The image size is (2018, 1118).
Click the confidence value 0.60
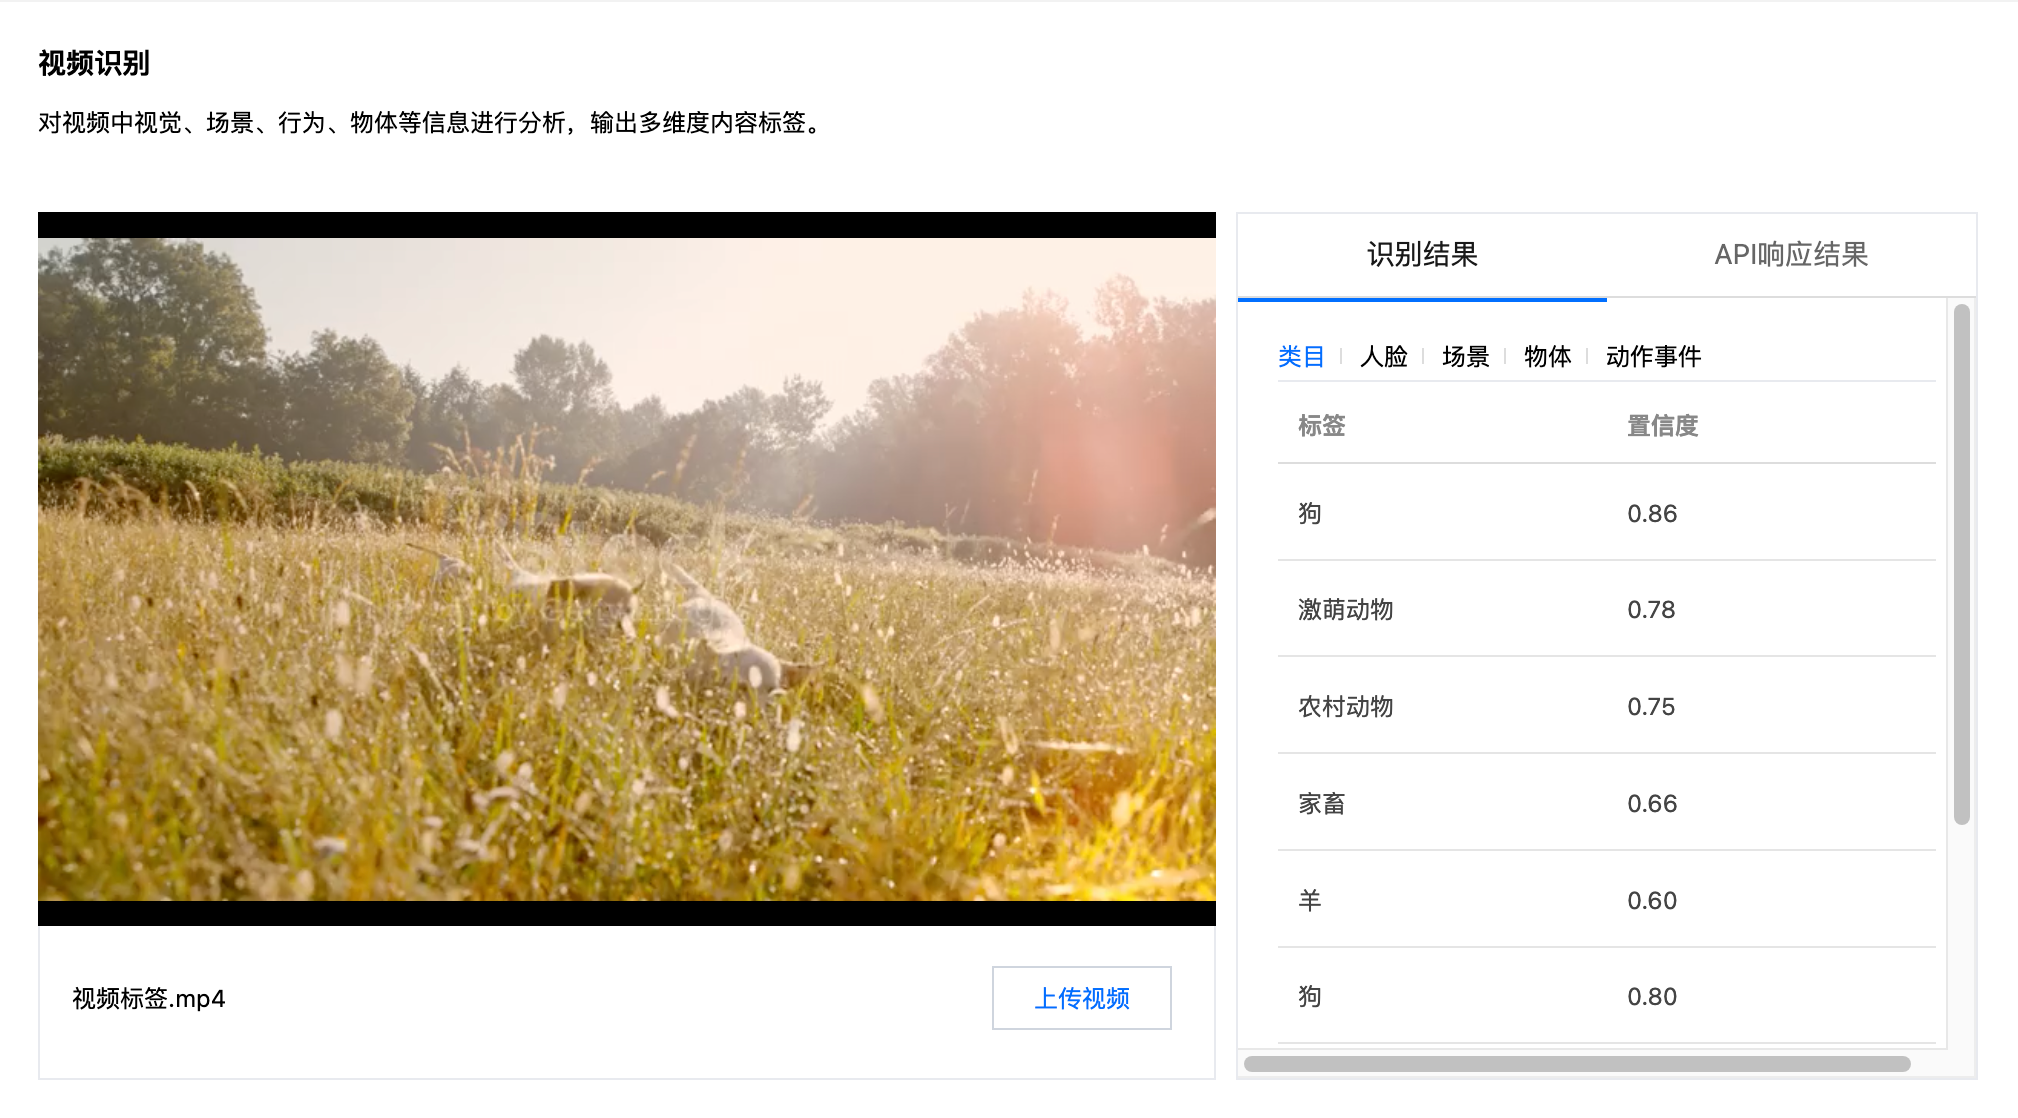point(1652,901)
